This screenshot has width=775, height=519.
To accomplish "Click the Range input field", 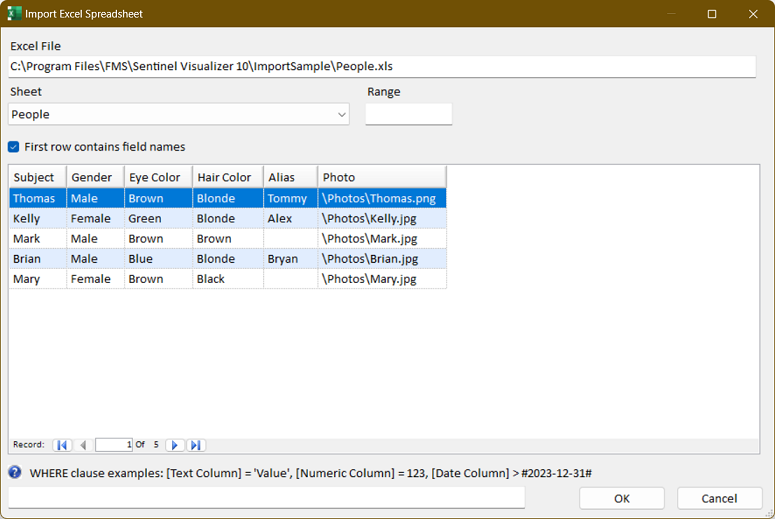I will (409, 114).
